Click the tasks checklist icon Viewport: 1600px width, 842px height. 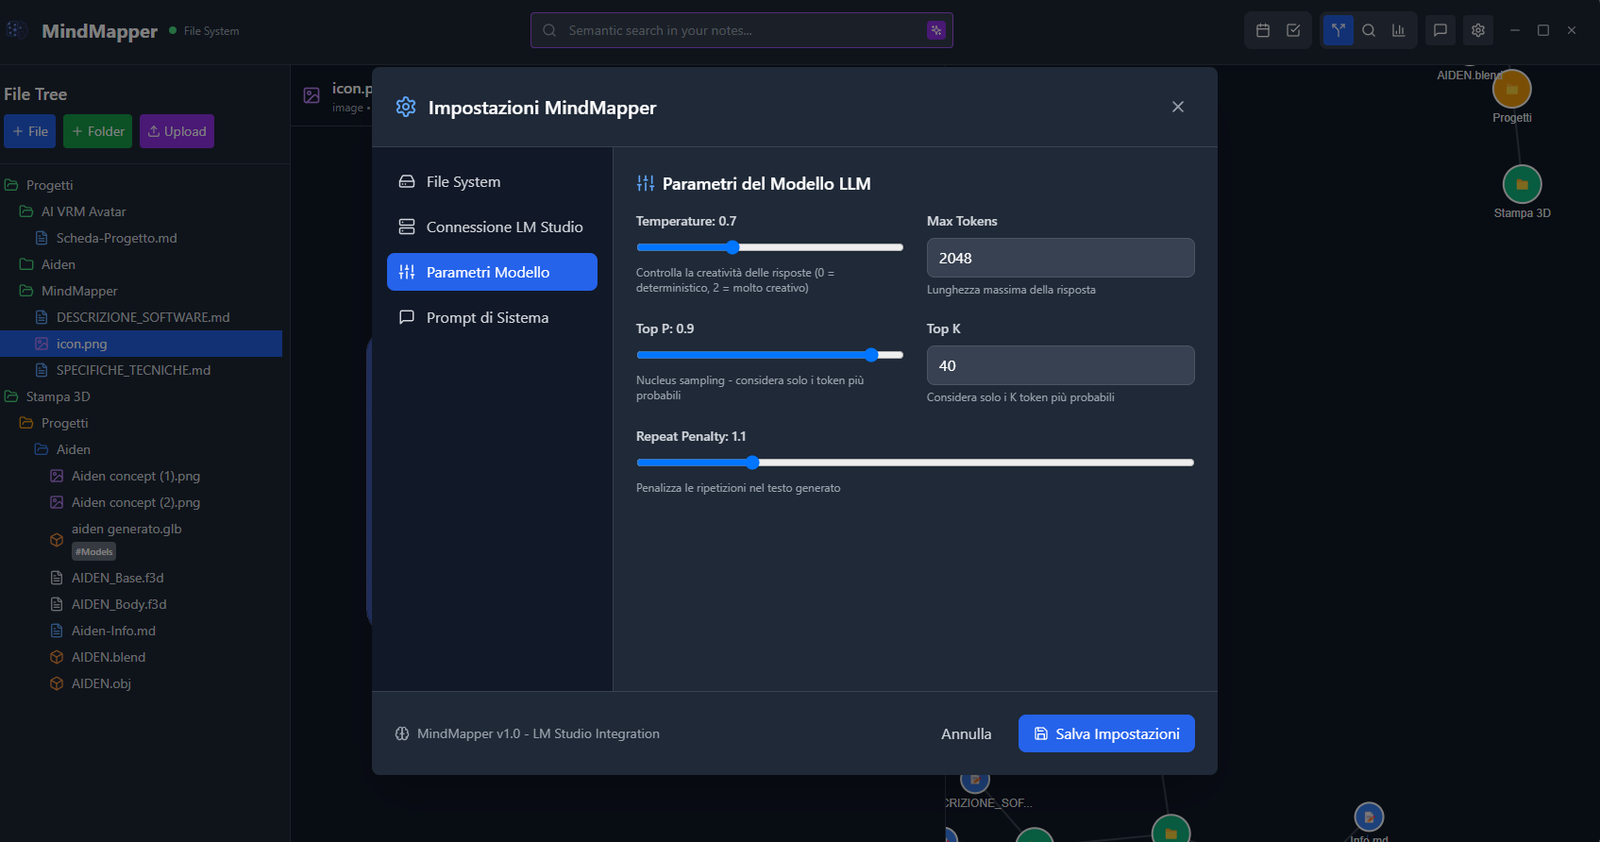coord(1293,31)
